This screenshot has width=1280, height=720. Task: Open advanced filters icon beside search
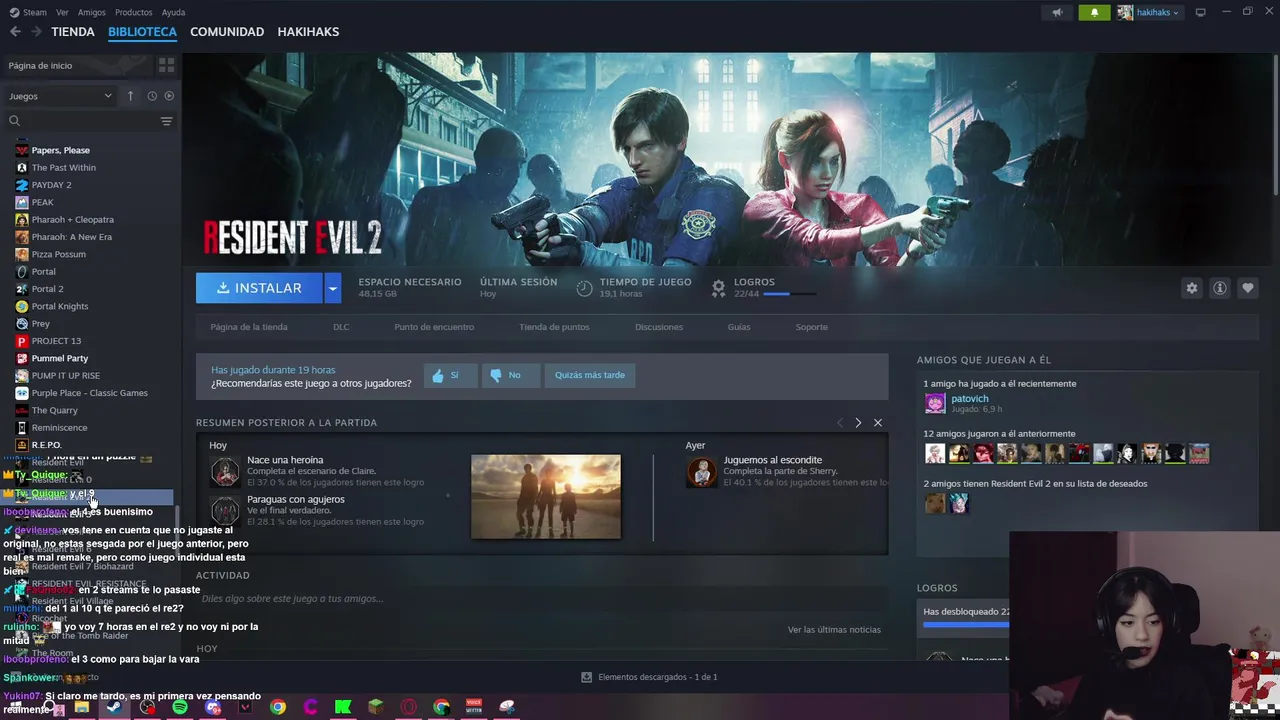[166, 121]
